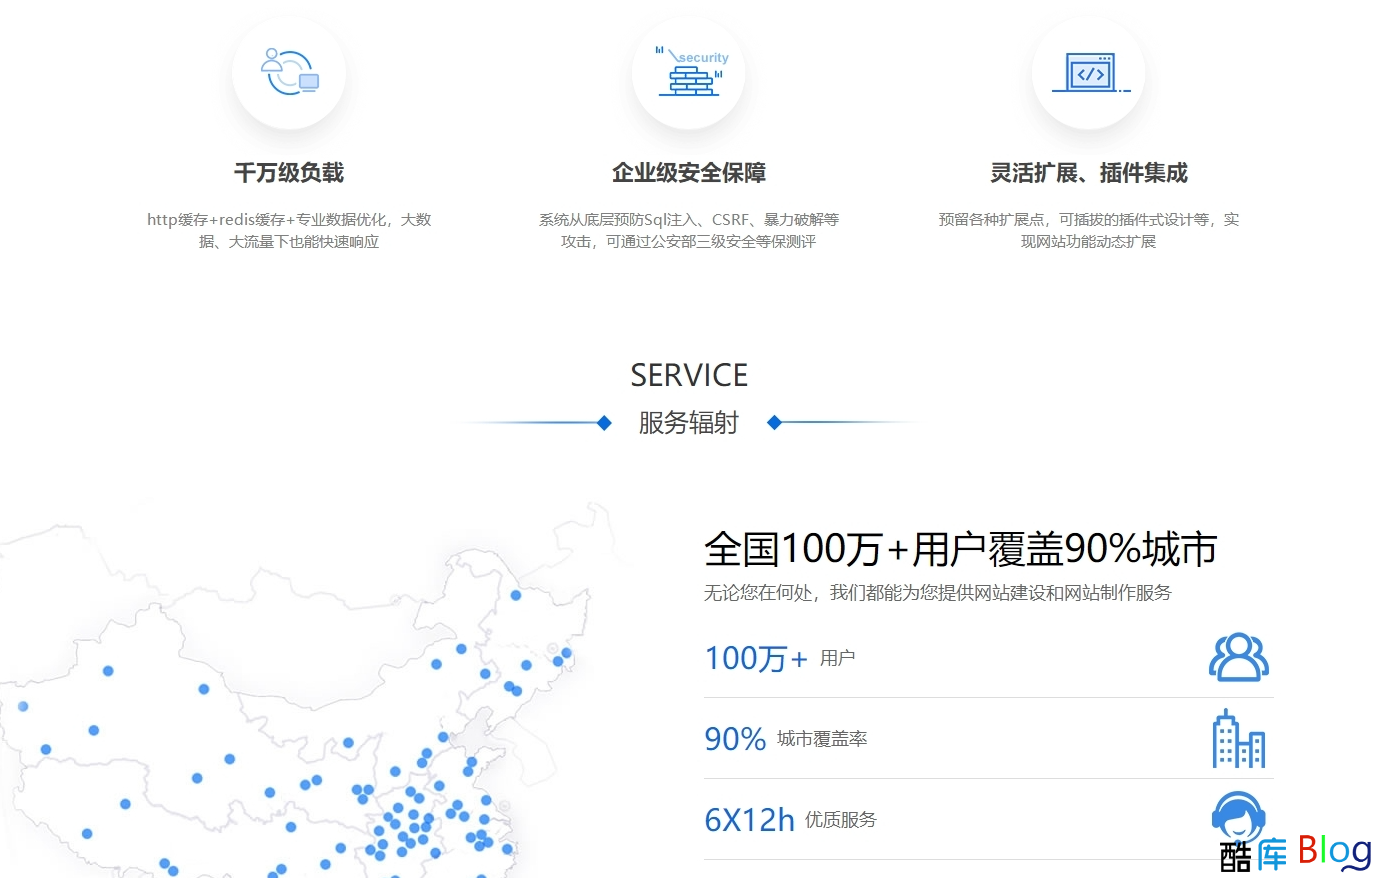Click the 6X12h 优质服务 statistic
1385x878 pixels.
pos(790,820)
